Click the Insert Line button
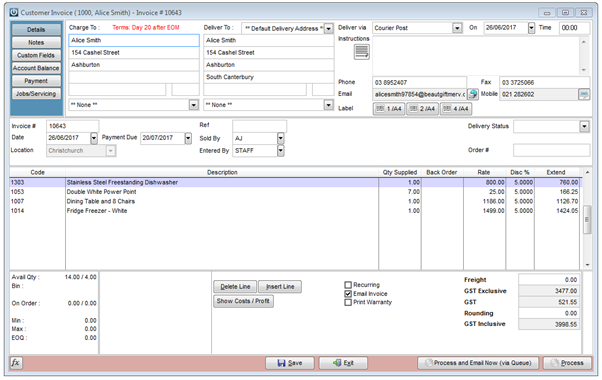602x380 pixels. [x=280, y=286]
